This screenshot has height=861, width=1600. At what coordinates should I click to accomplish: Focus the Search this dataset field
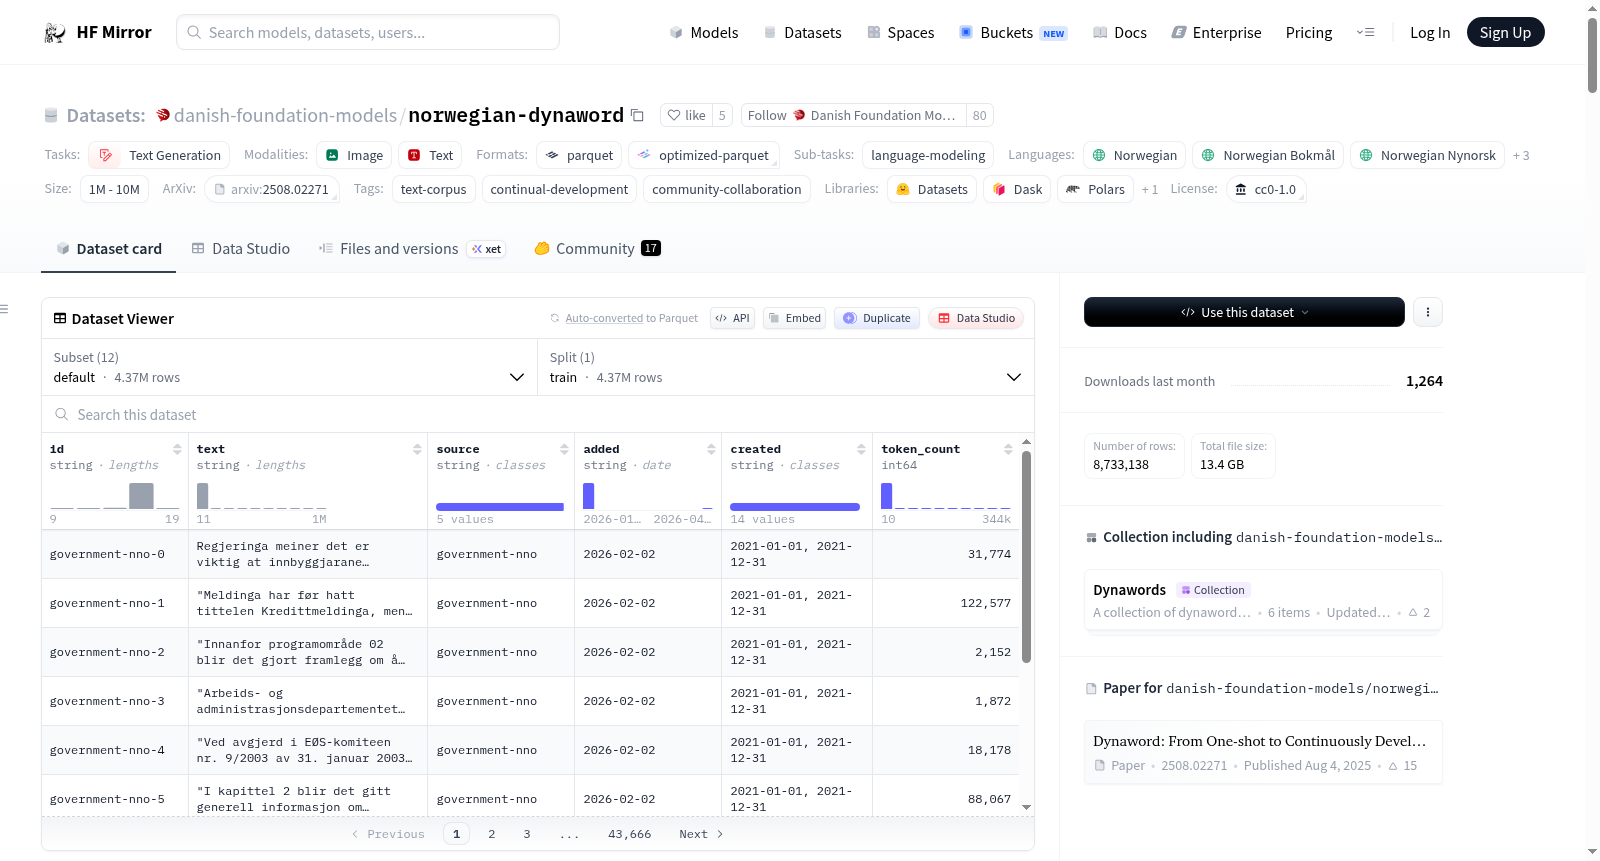coord(538,414)
